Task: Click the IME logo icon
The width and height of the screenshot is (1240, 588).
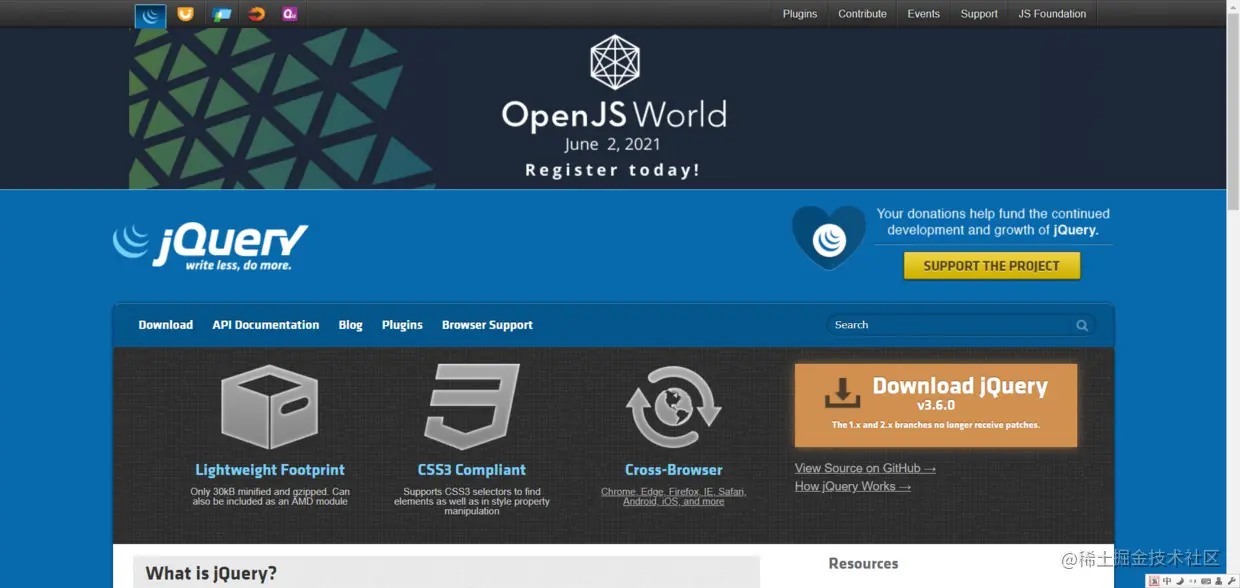Action: coord(1154,581)
